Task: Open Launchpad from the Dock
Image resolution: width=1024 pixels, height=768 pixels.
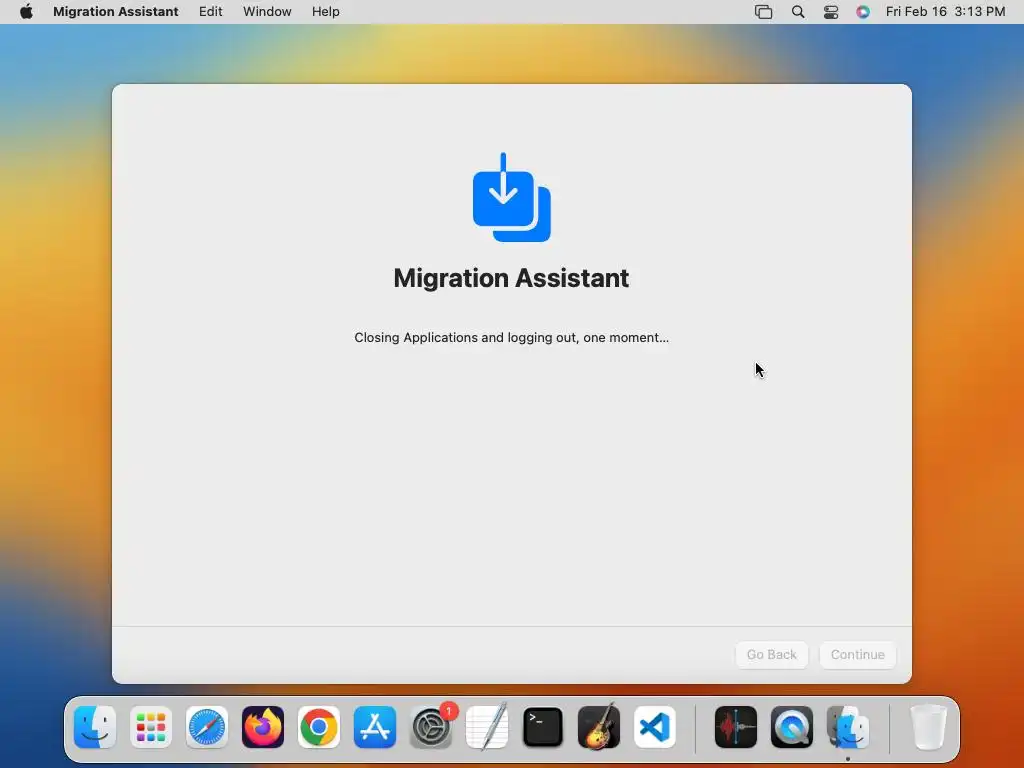Action: pyautogui.click(x=151, y=727)
